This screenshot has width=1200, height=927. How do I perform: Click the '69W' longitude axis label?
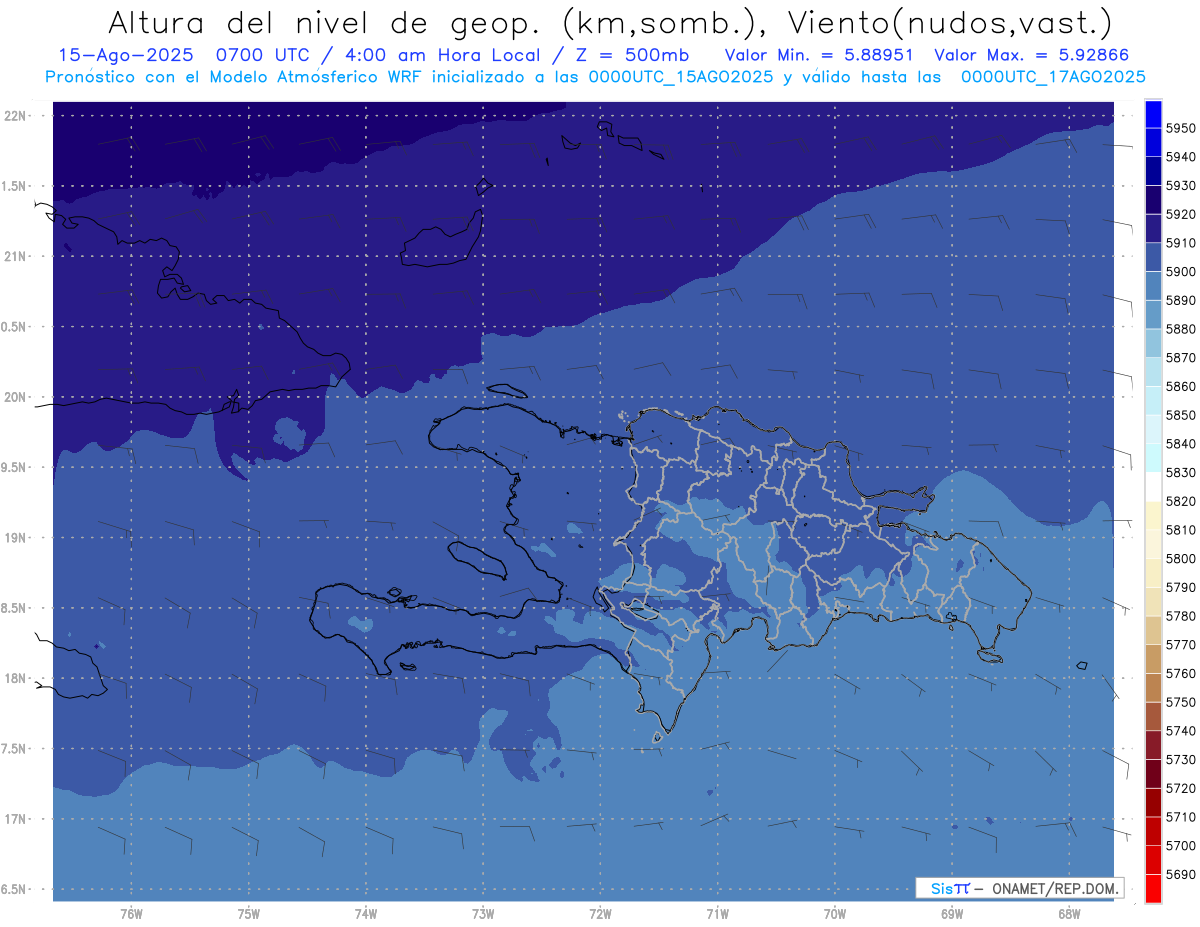(952, 914)
